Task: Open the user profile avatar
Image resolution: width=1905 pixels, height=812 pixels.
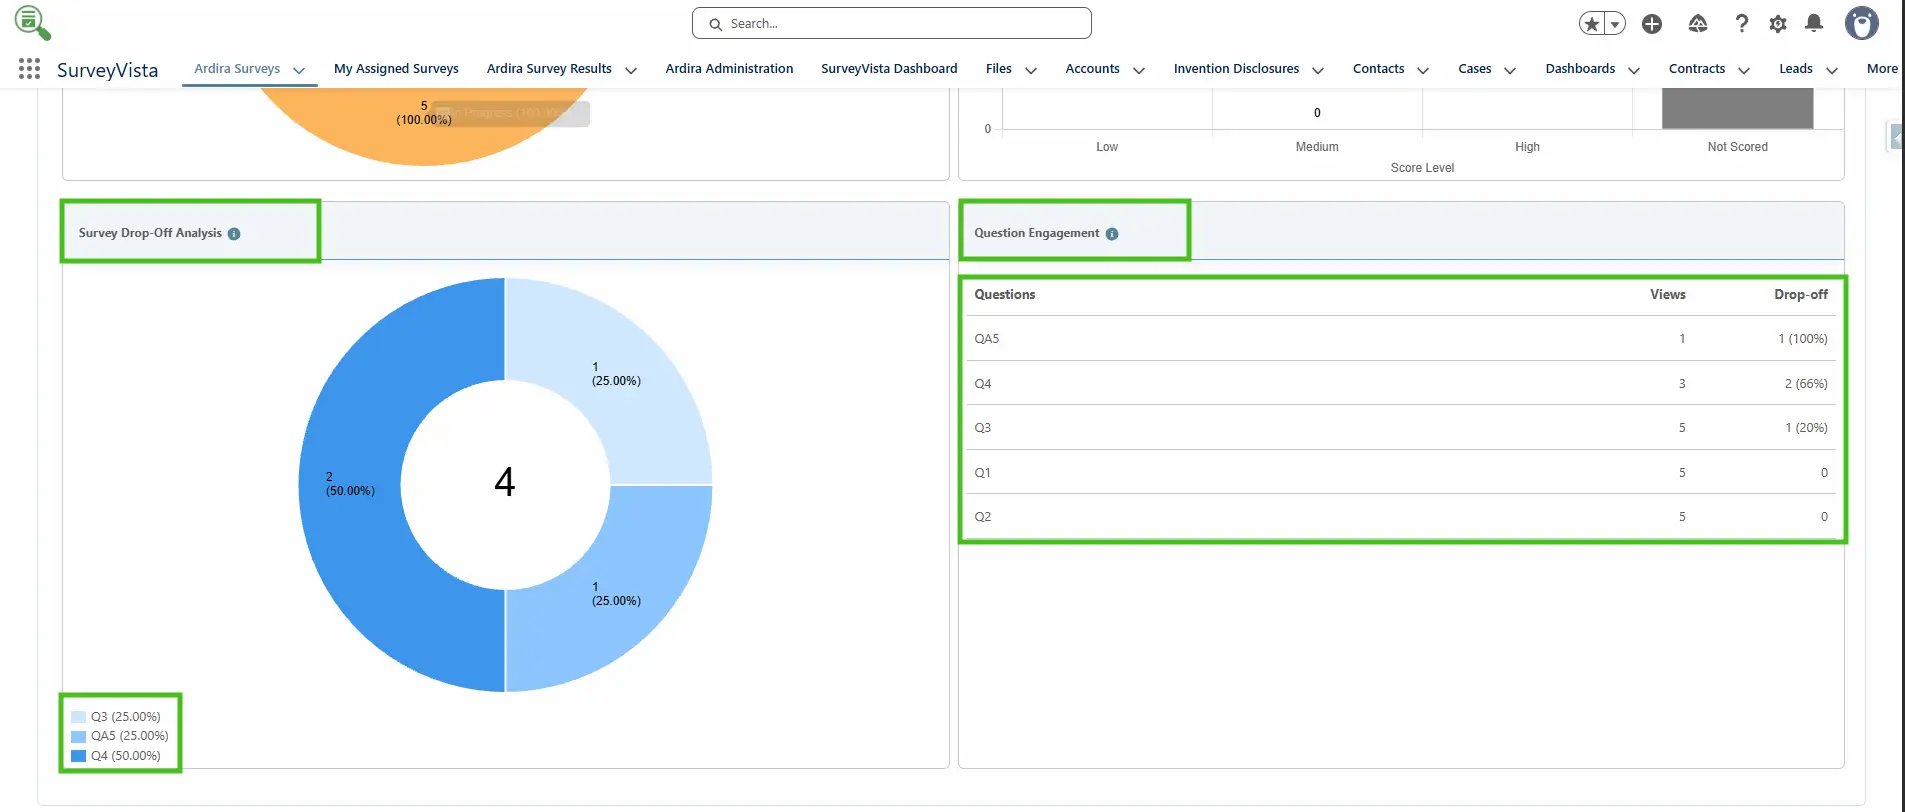Action: click(x=1862, y=23)
